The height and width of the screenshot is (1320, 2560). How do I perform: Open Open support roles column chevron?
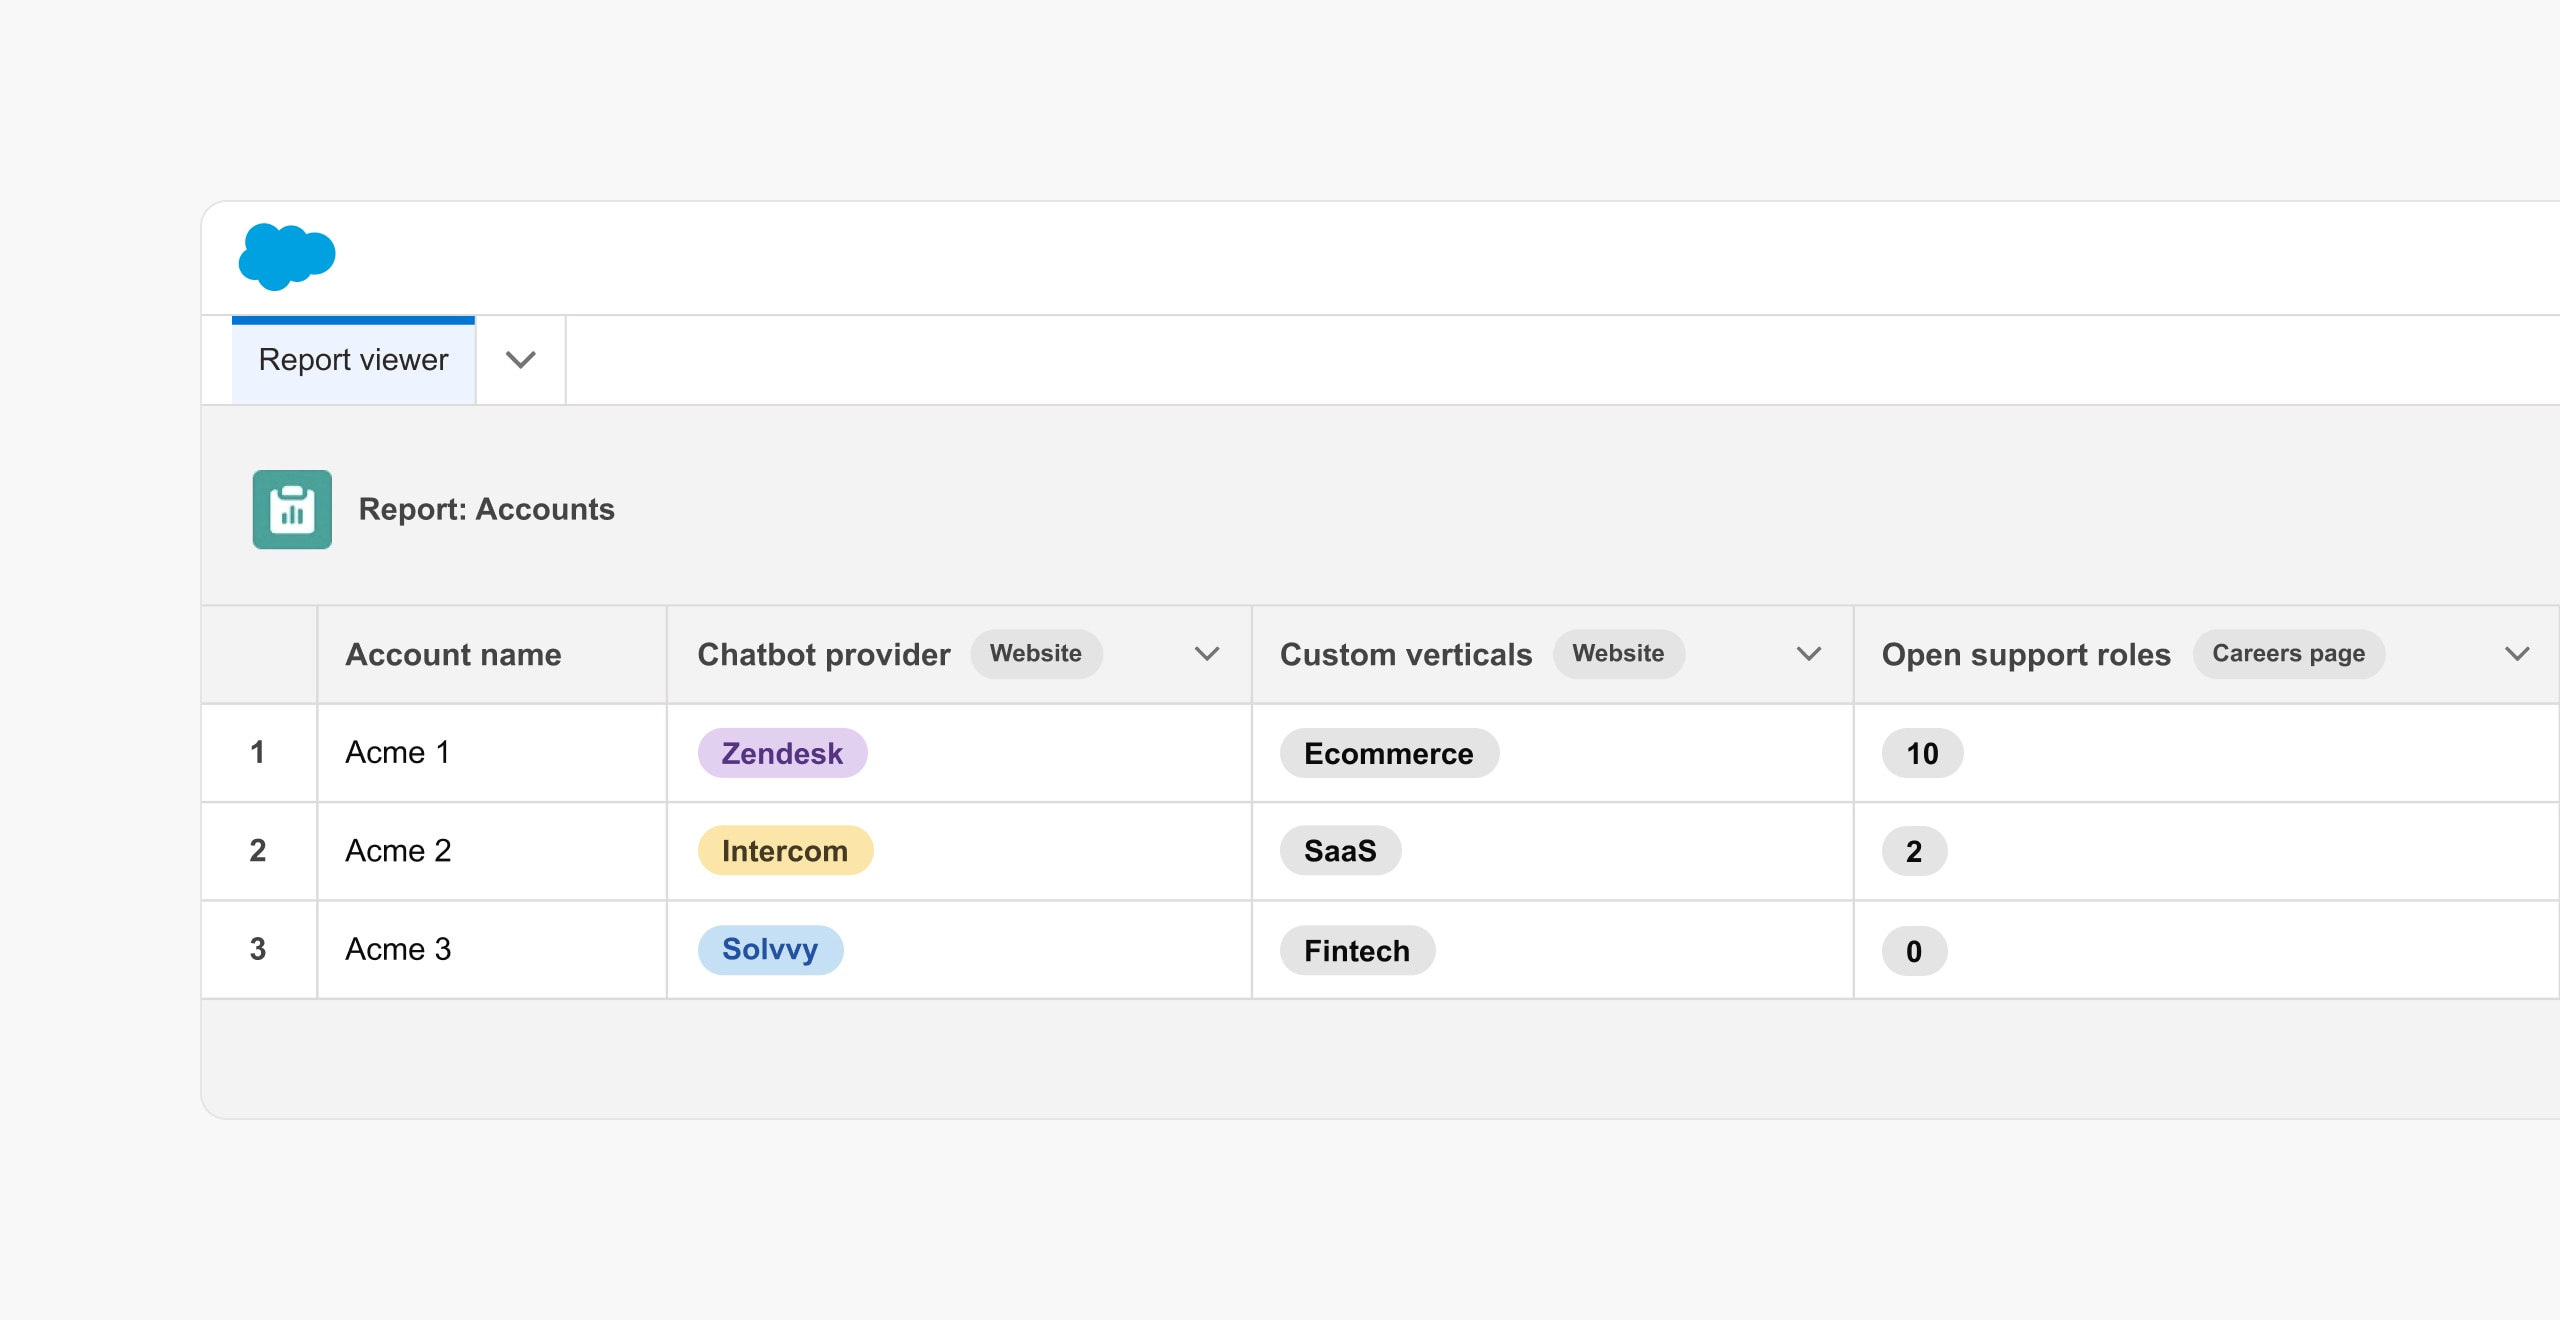pyautogui.click(x=2516, y=654)
